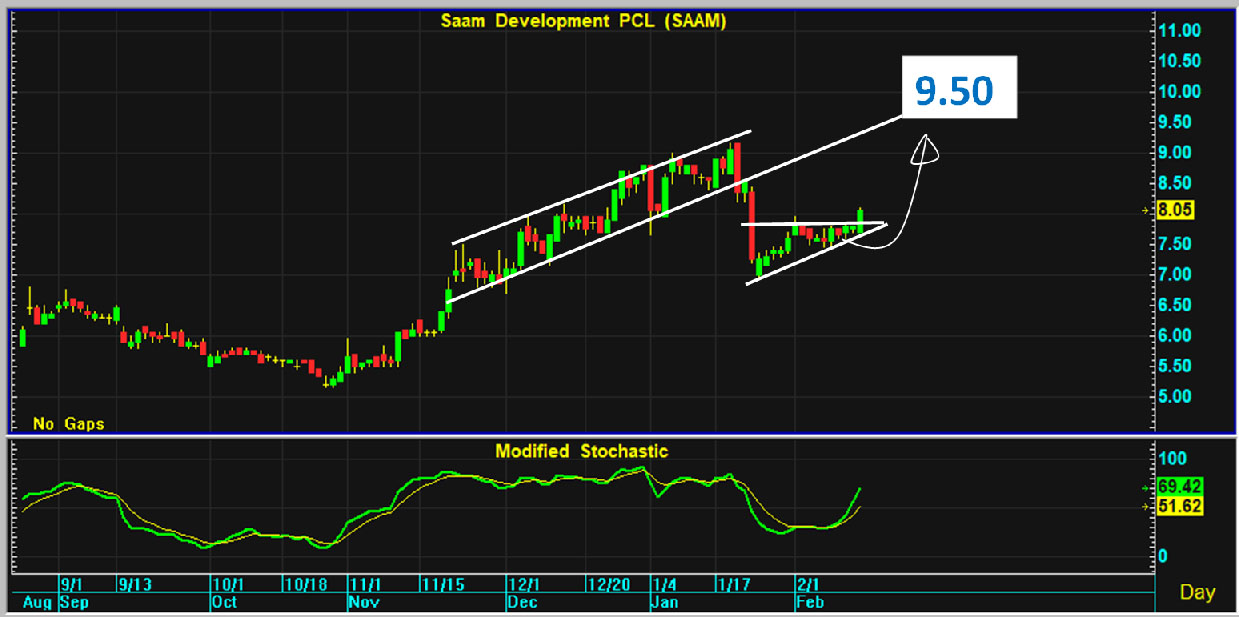The width and height of the screenshot is (1239, 617).
Task: Click the 1/17 date label
Action: pos(732,585)
